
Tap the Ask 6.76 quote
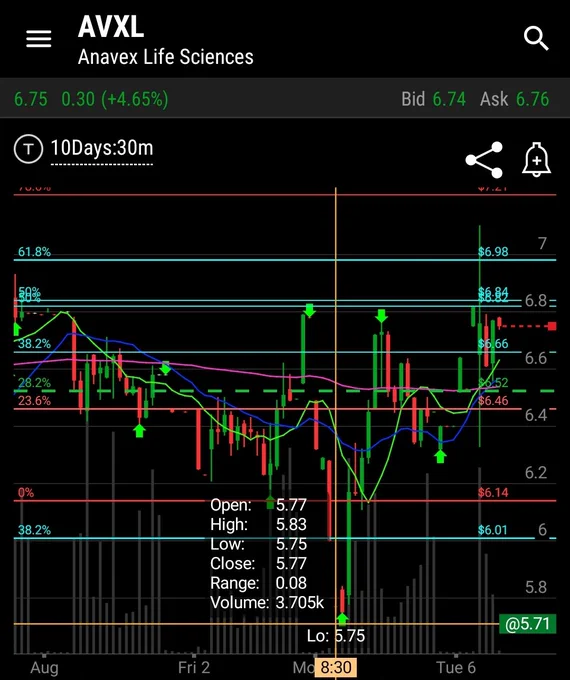coord(514,99)
